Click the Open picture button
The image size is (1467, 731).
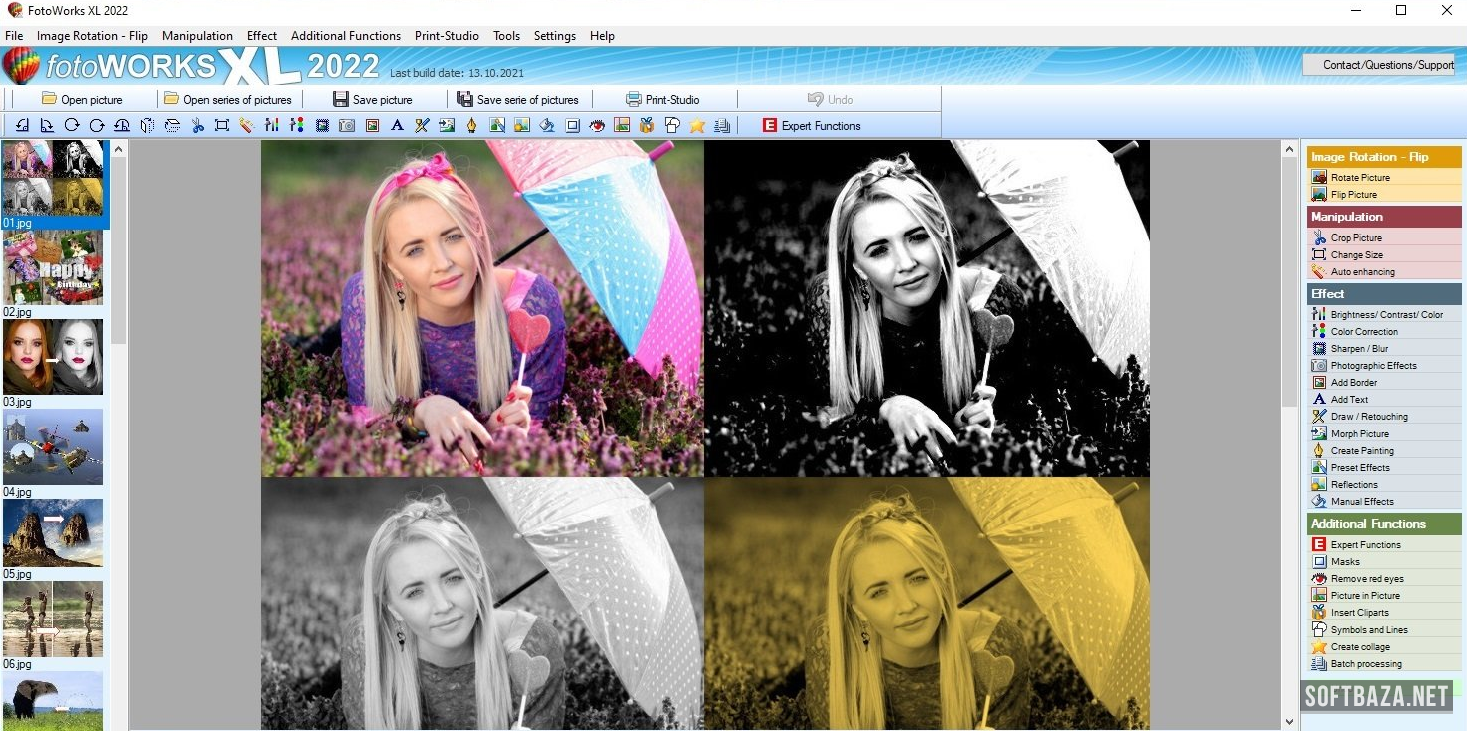click(x=82, y=100)
